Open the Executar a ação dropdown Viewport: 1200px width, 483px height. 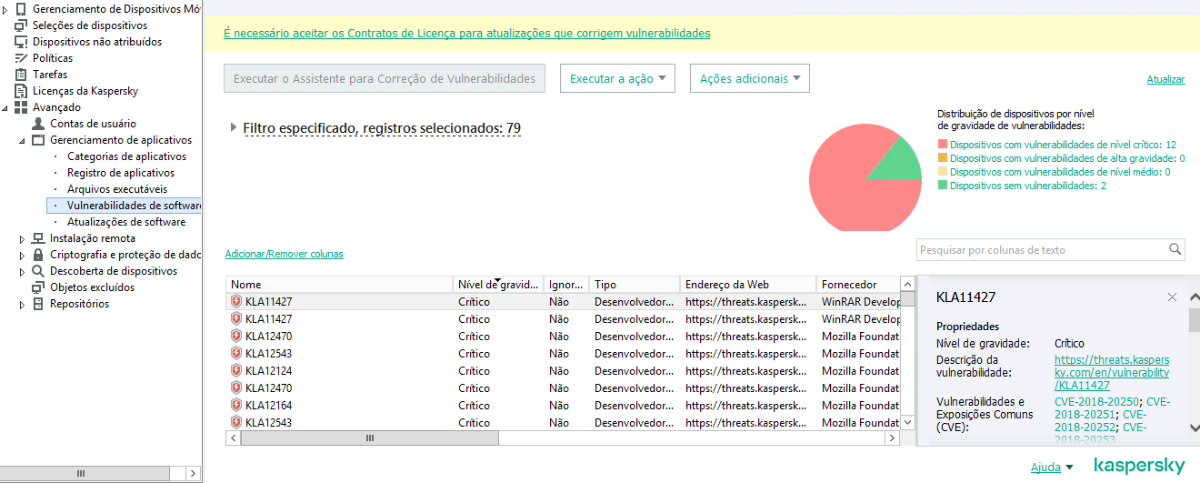[x=617, y=78]
